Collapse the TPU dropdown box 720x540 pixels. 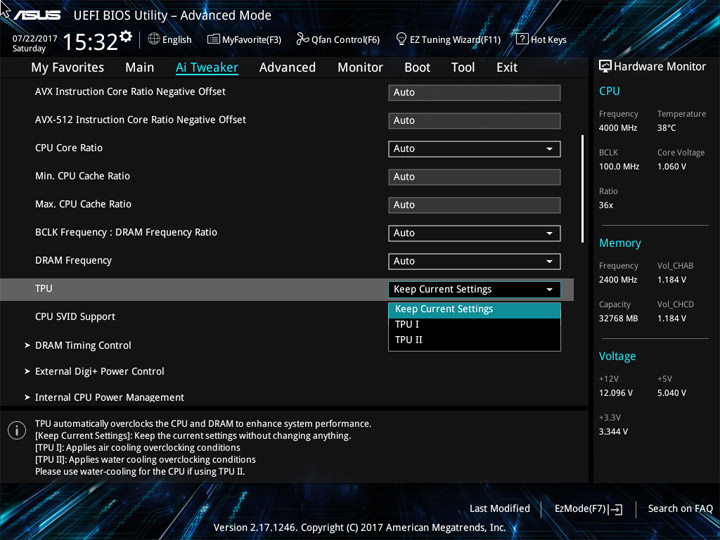(x=474, y=289)
